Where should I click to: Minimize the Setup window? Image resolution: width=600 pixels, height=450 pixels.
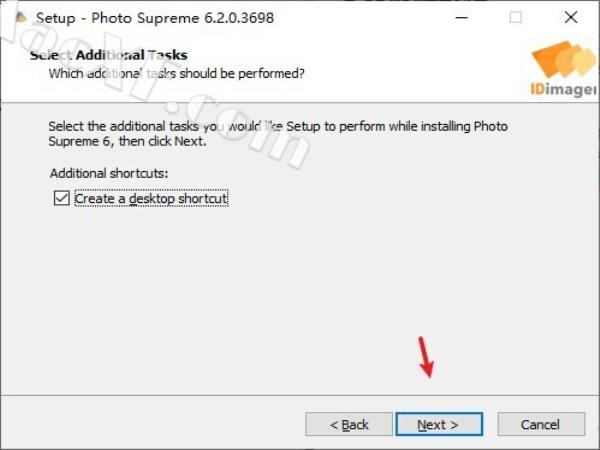tap(462, 18)
